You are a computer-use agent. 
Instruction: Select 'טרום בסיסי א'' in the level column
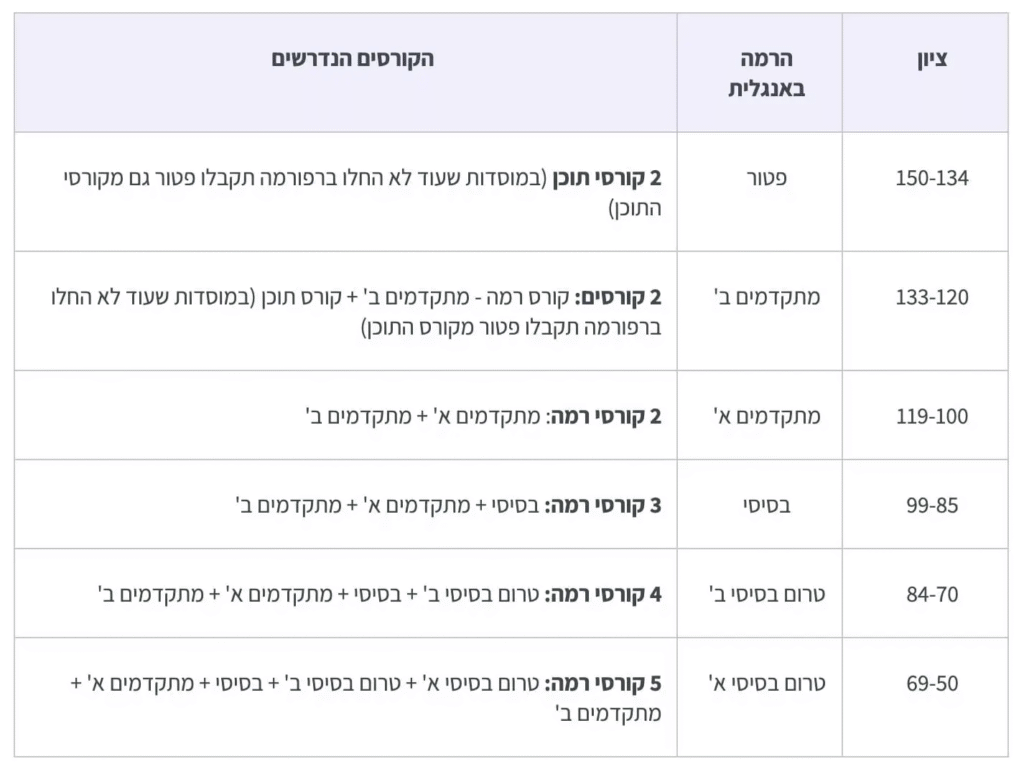(x=767, y=684)
